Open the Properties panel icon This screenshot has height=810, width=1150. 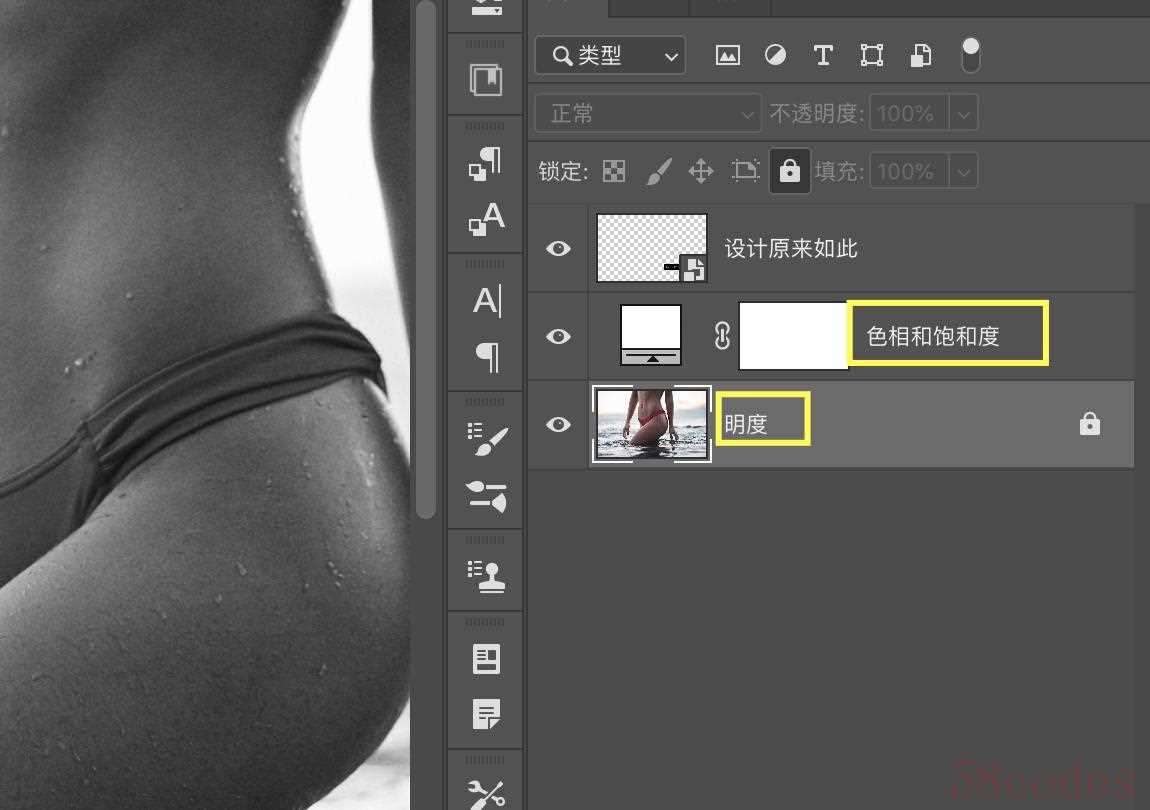[486, 659]
